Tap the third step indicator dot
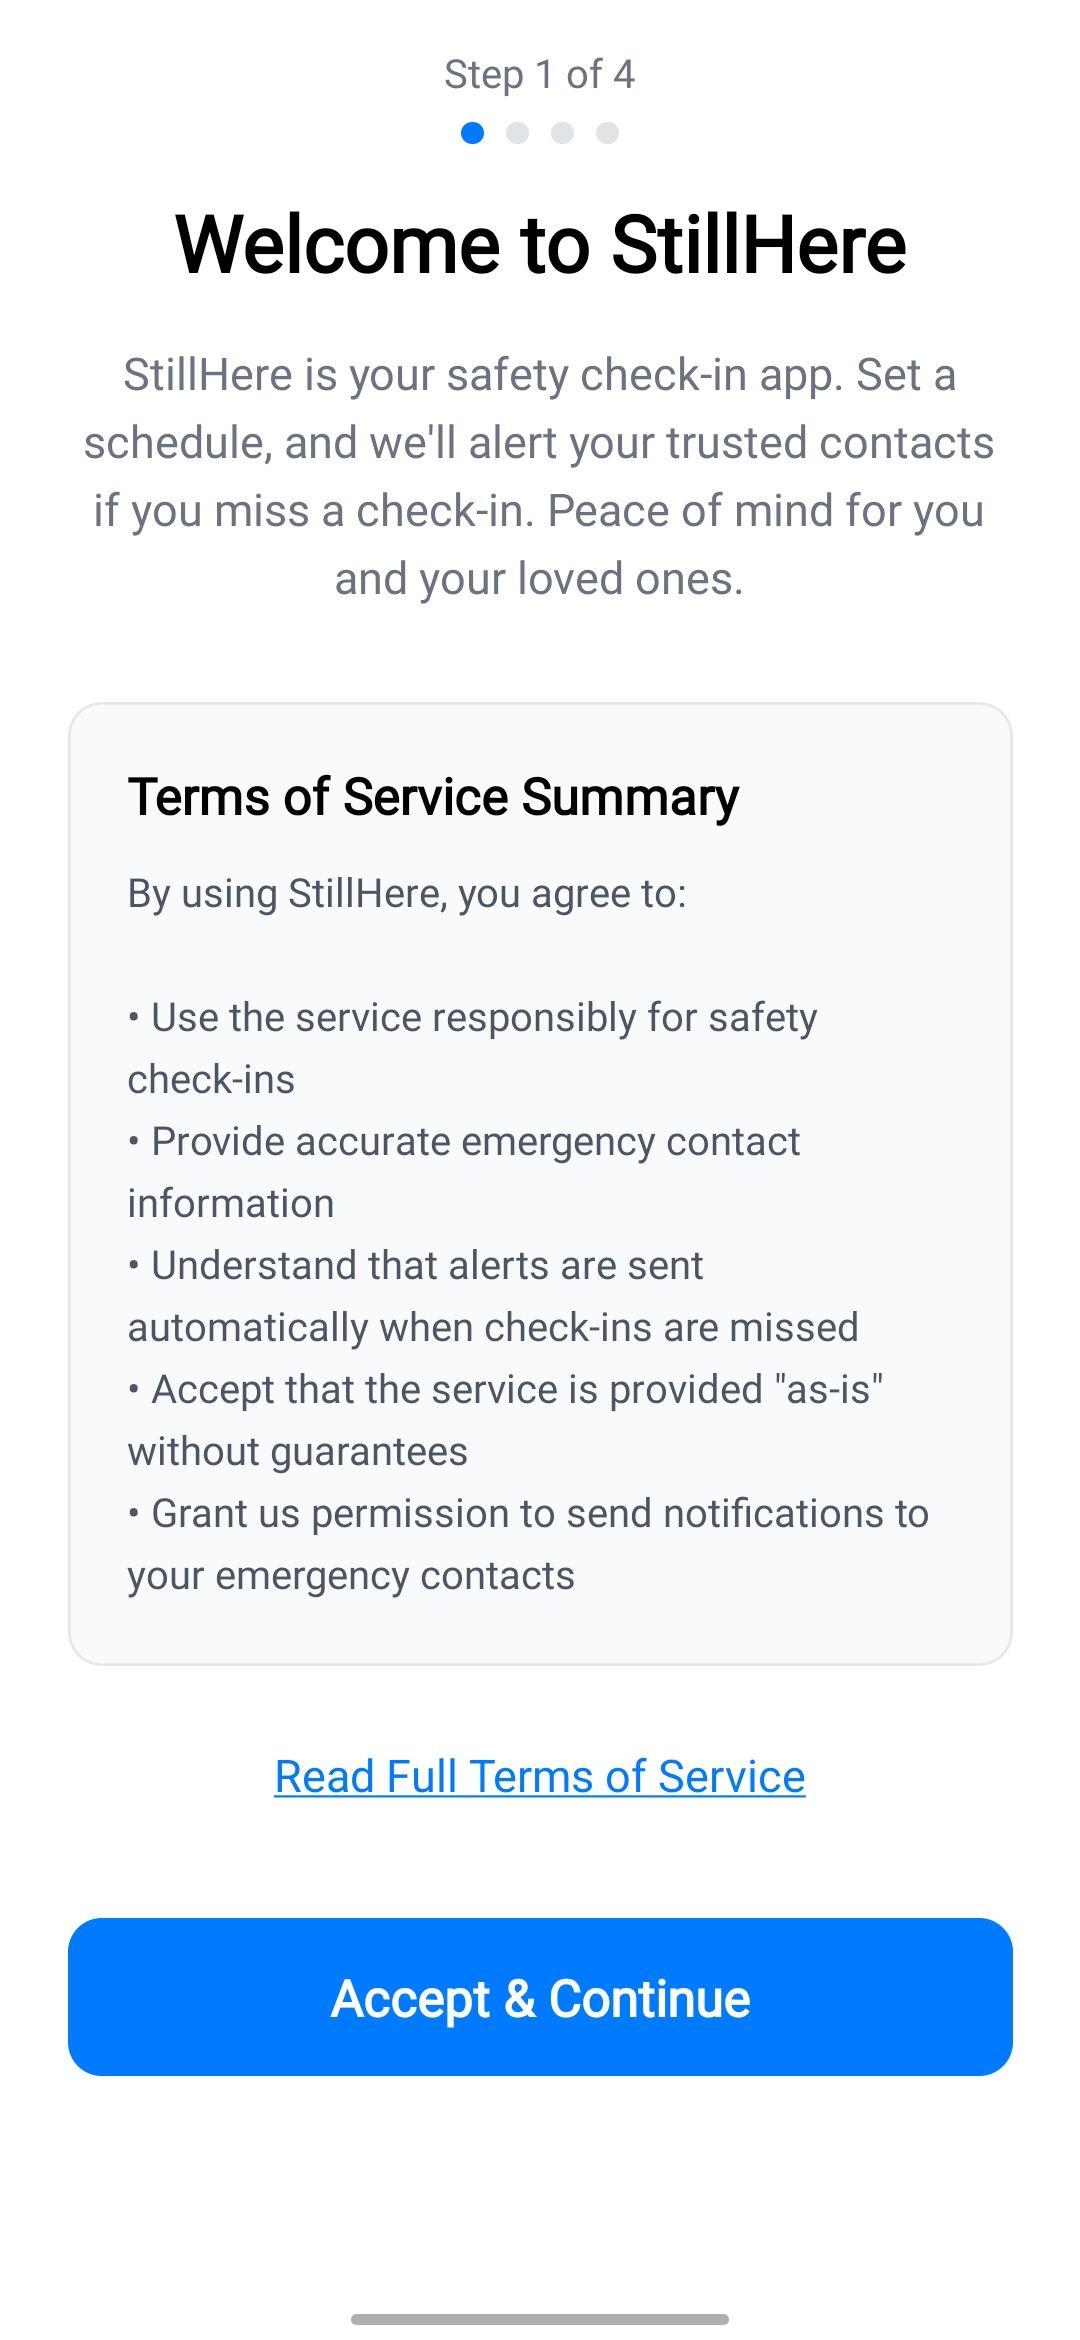 tap(562, 133)
